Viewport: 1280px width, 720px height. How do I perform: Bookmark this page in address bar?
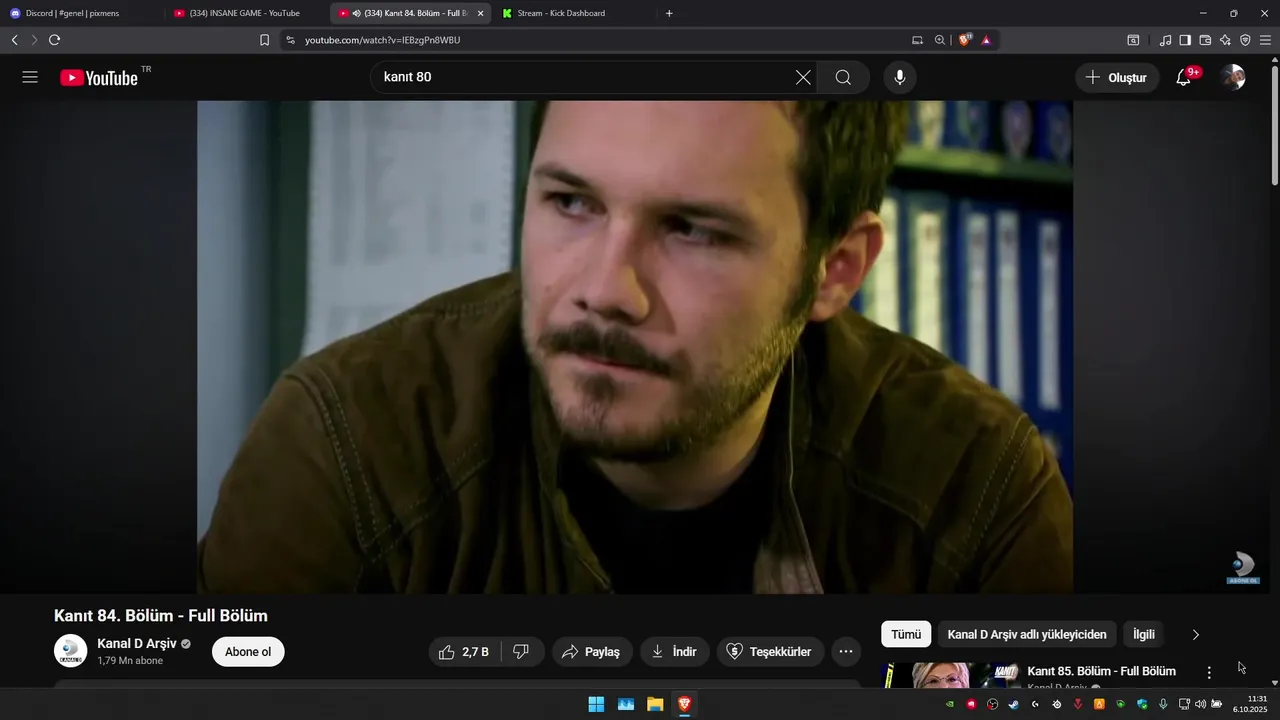pos(264,40)
